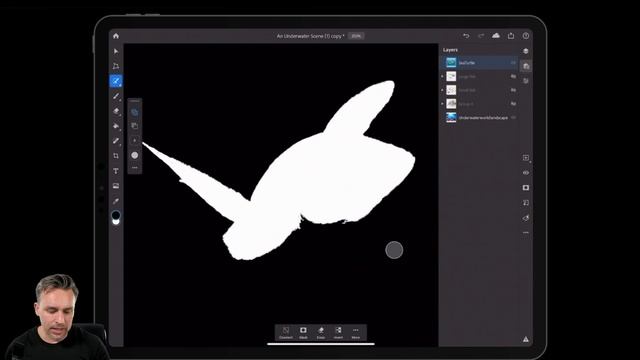Toggle visibility of the fourth layer group
The width and height of the screenshot is (640, 360).
point(513,104)
